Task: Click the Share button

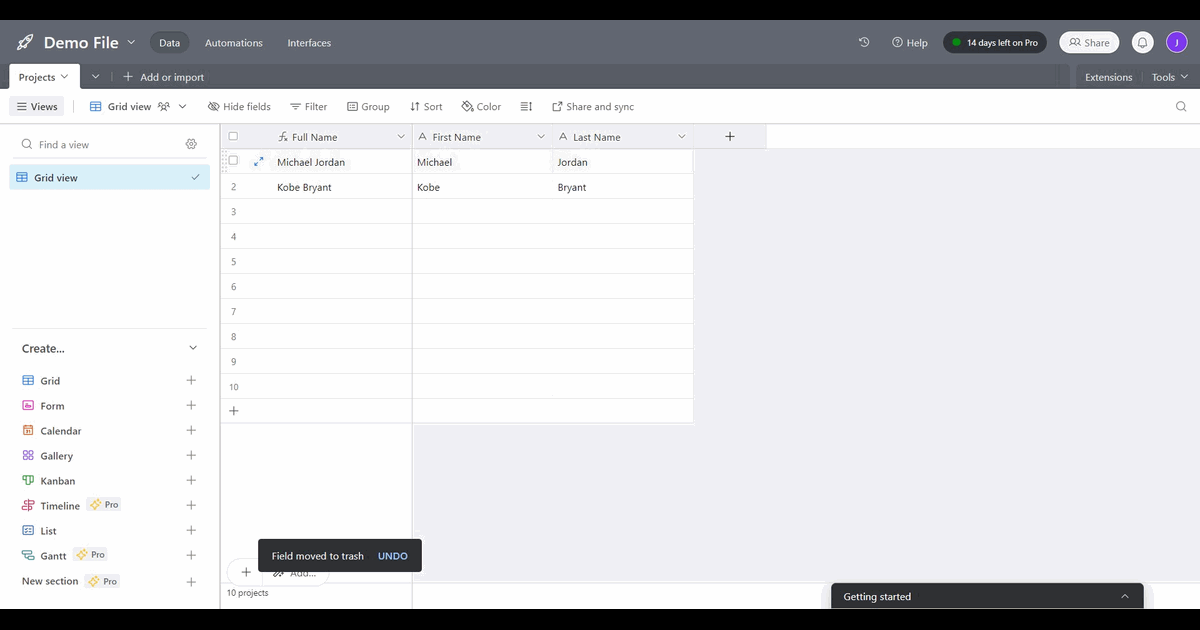Action: (1089, 43)
